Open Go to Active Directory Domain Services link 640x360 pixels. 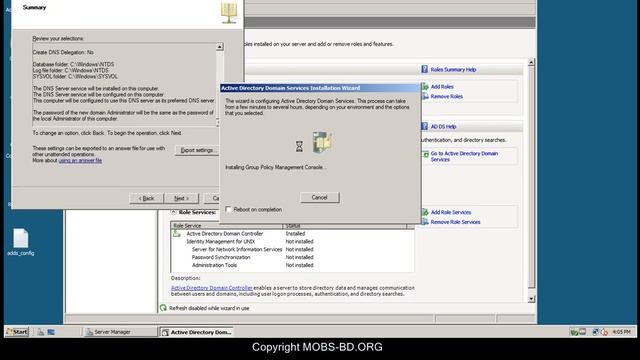point(464,157)
